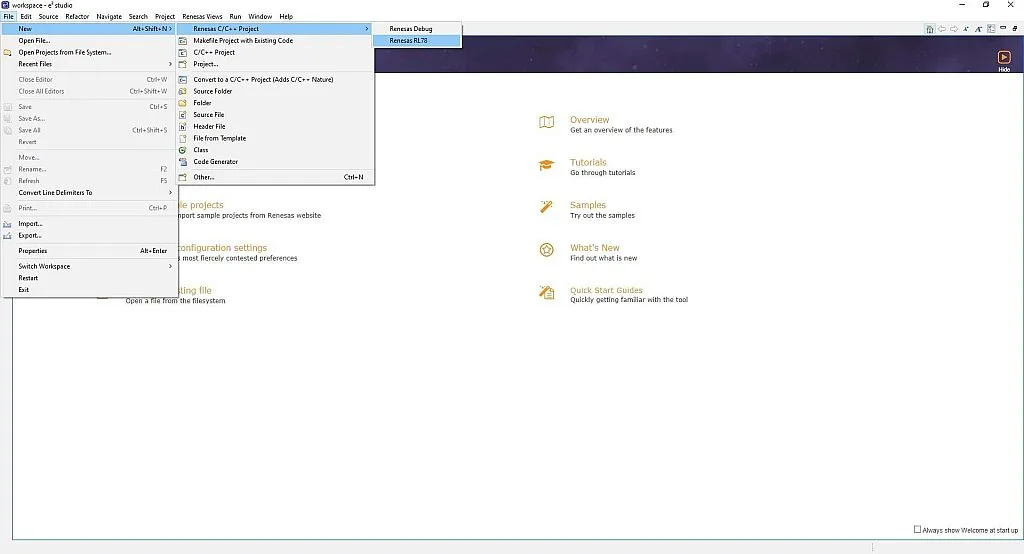
Task: Expand Convert Line Delimiters To submenu
Action: tap(90, 192)
